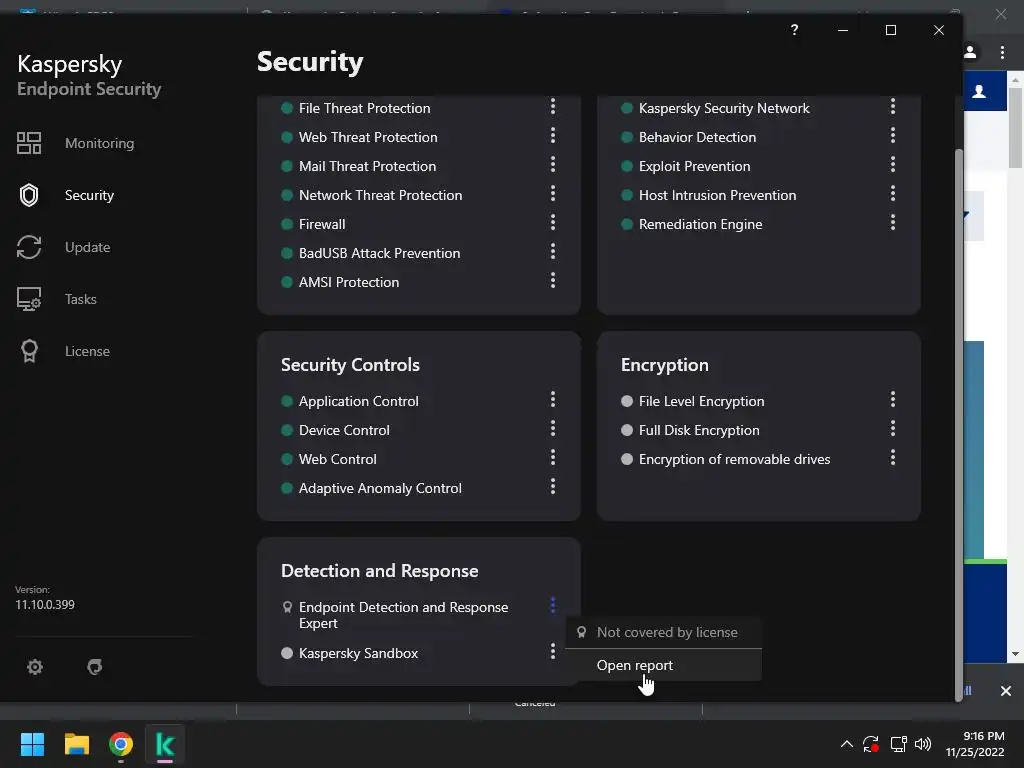Open Mail Threat Protection three-dot menu
1024x768 pixels.
click(x=552, y=164)
